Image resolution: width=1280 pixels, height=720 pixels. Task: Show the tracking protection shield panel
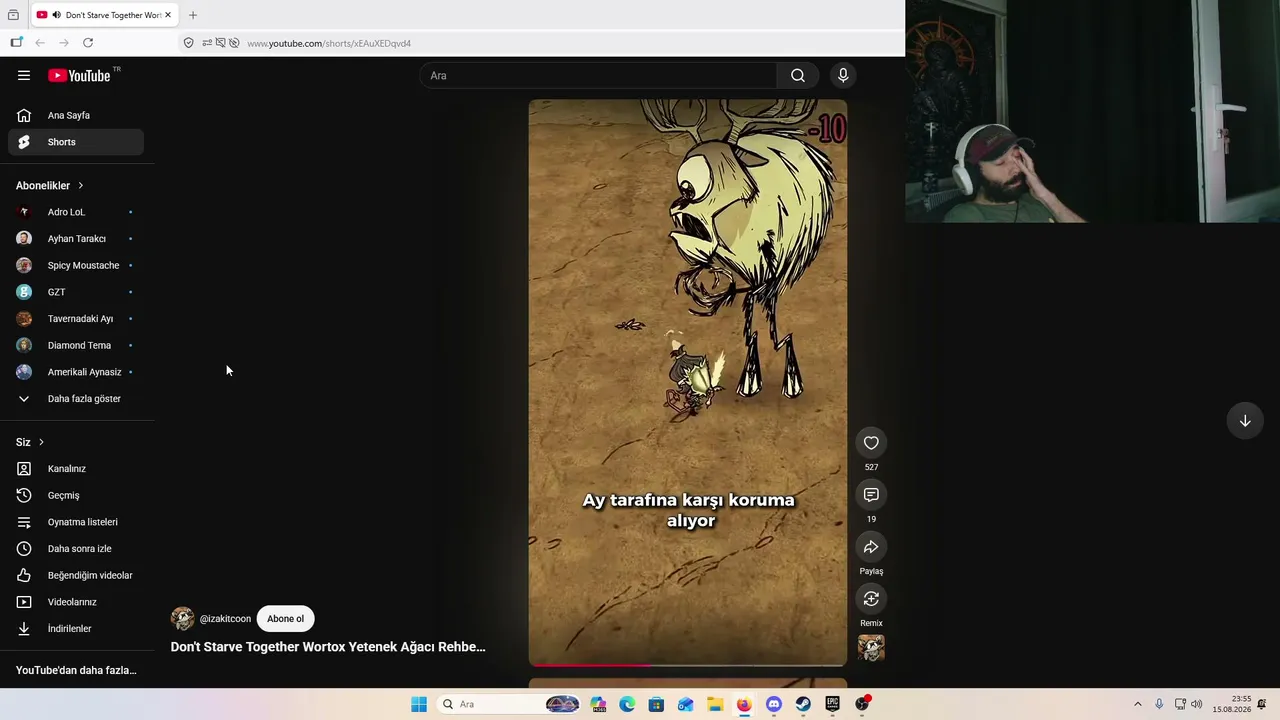[x=188, y=43]
